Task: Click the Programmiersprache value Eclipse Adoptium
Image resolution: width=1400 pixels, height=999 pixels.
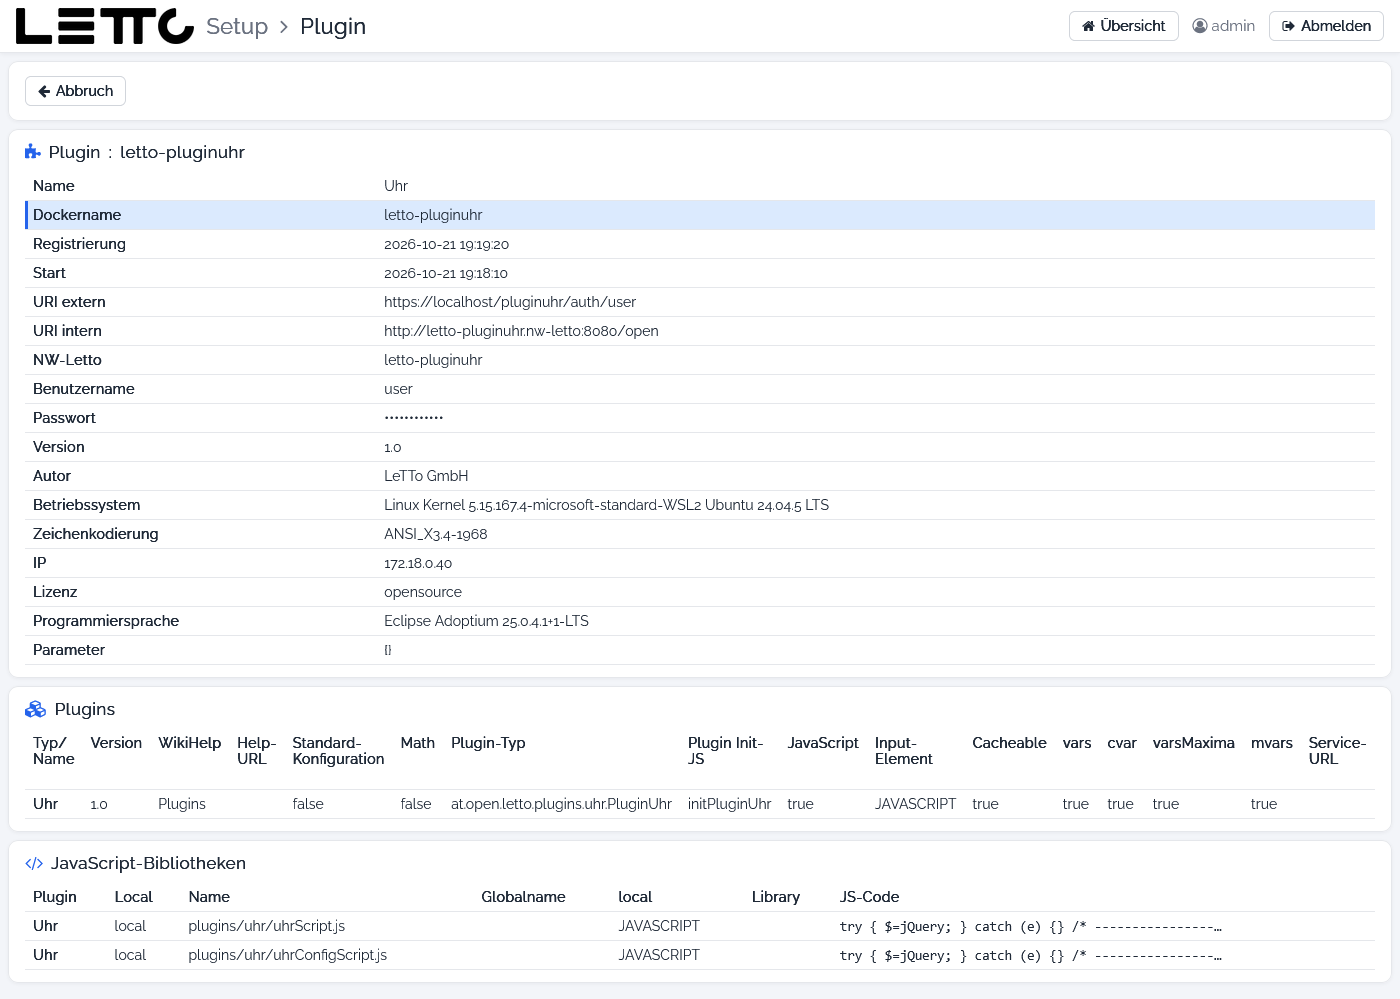Action: pyautogui.click(x=486, y=621)
